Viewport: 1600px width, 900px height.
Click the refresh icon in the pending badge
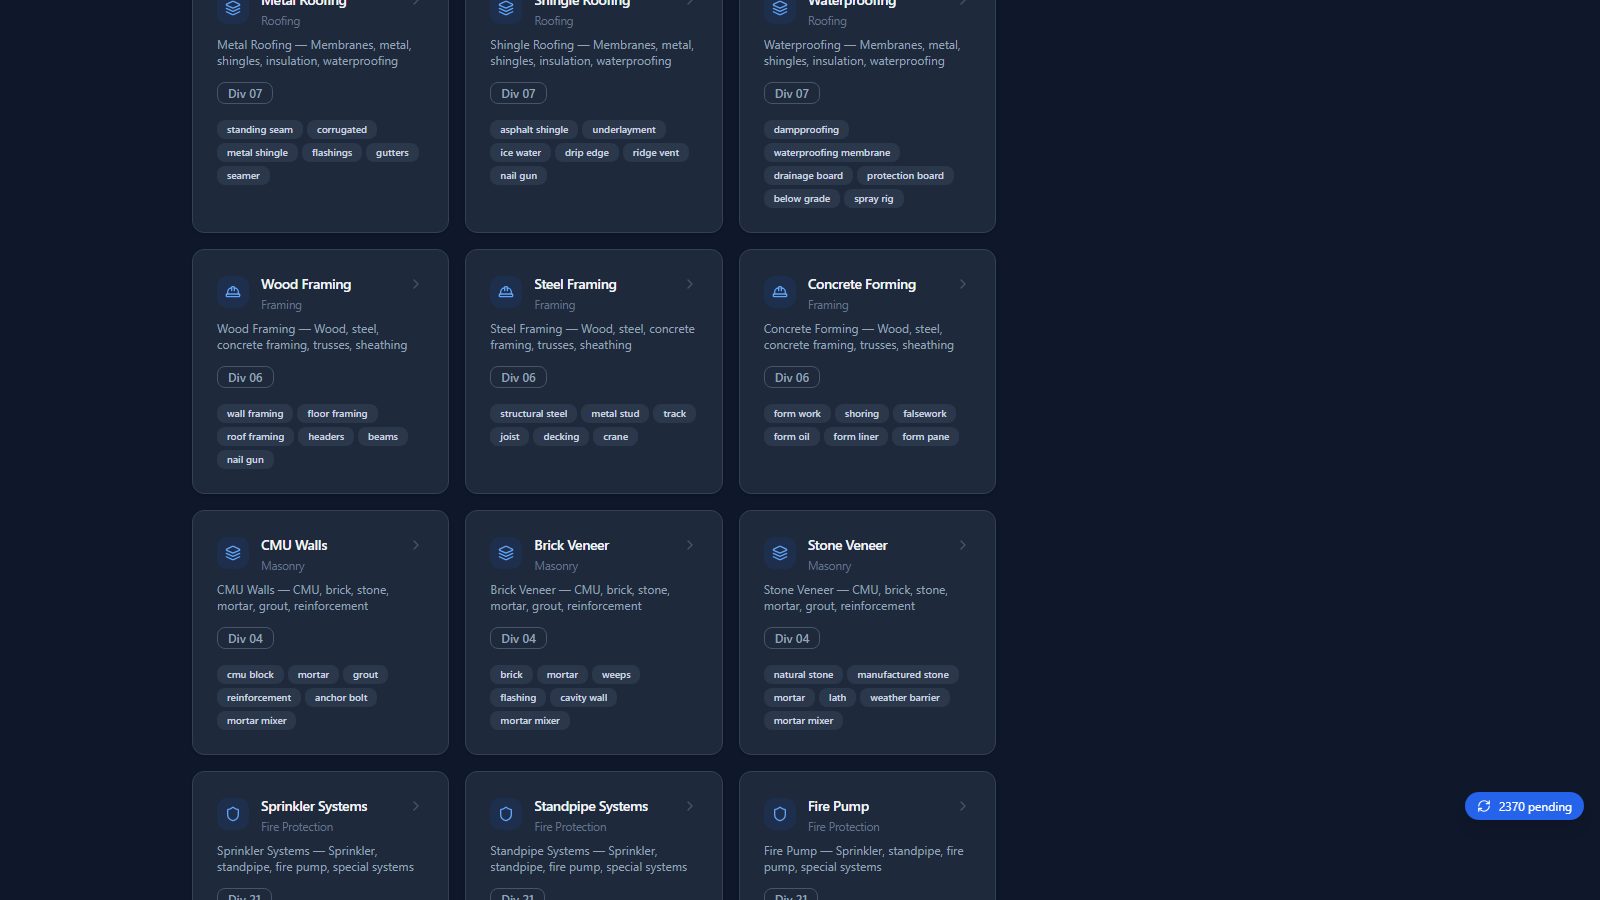[x=1484, y=806]
